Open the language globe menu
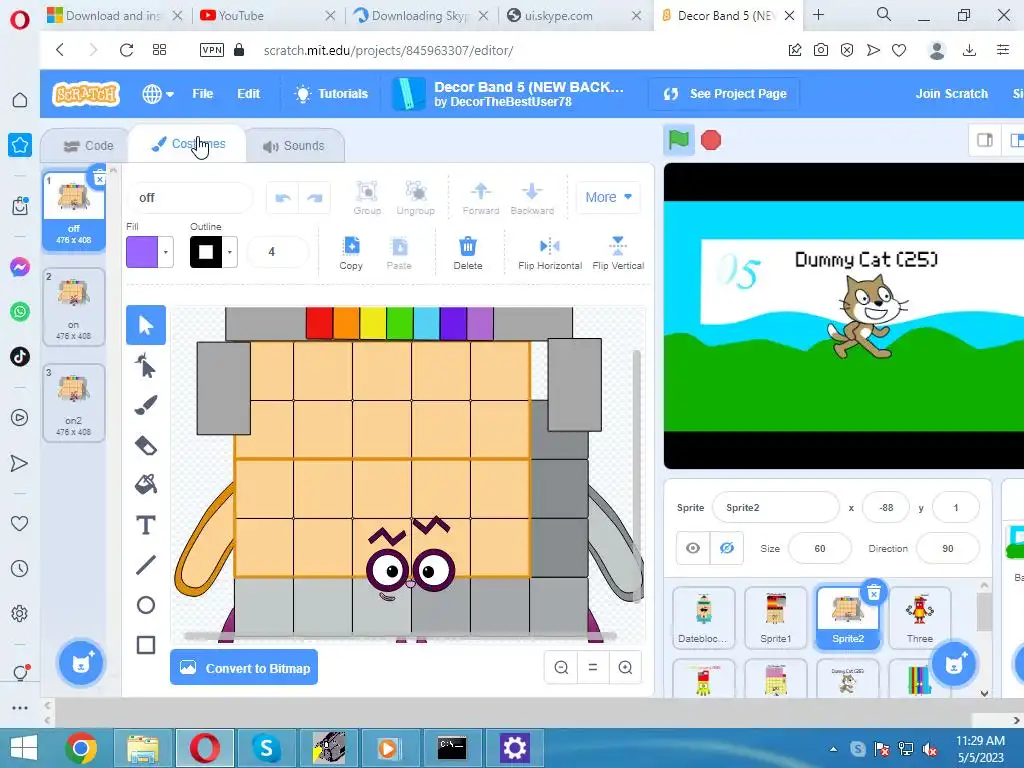Image resolution: width=1024 pixels, height=768 pixels. [x=157, y=94]
